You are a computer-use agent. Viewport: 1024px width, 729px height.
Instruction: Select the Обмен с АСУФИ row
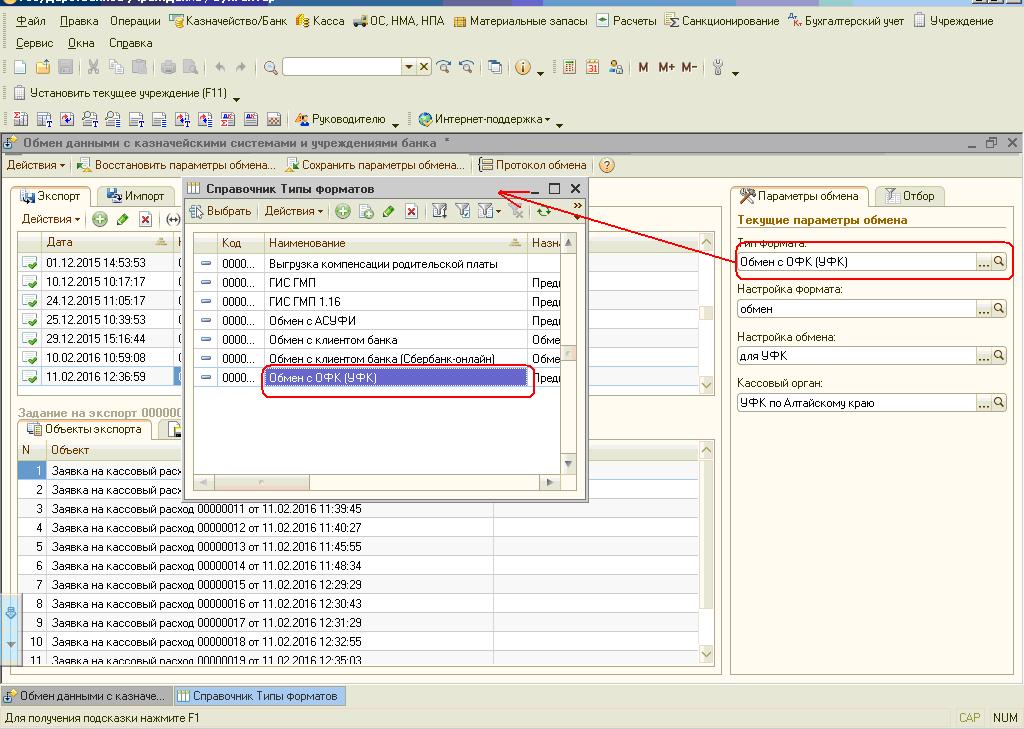click(x=312, y=321)
